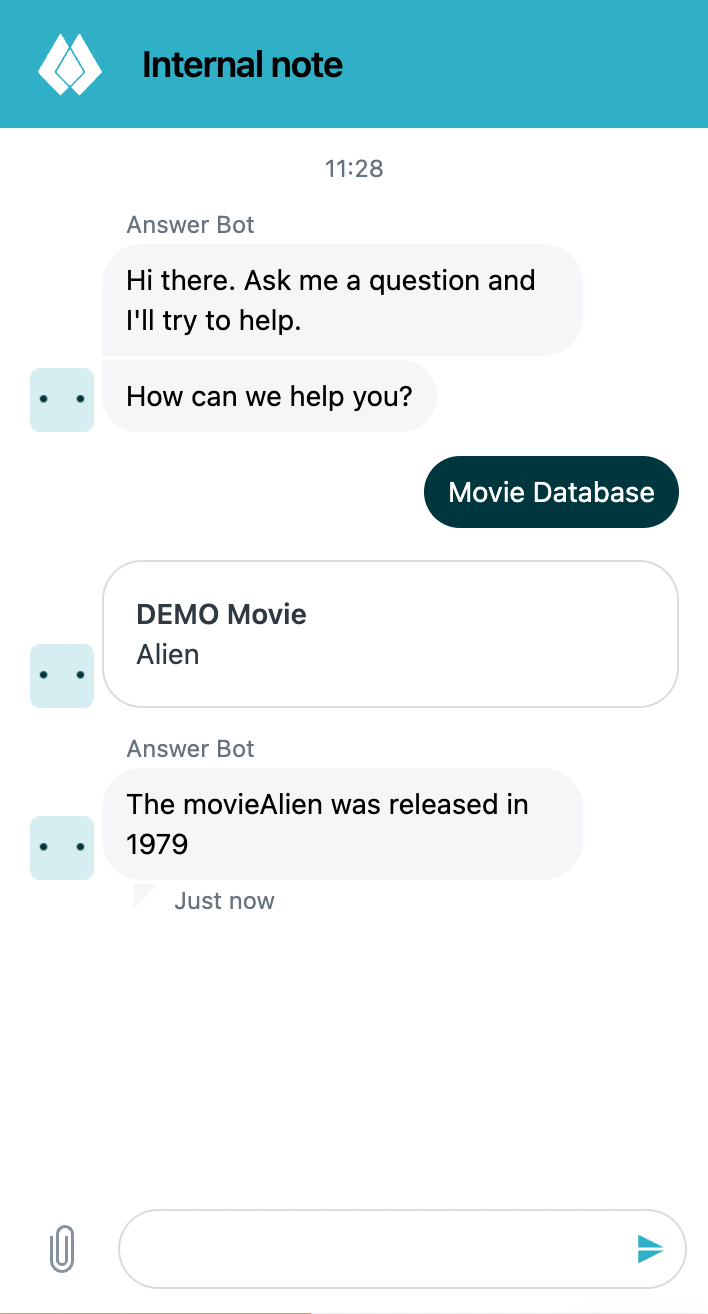Click bot avatar next to 'How can we help you?'
Screen dimensions: 708x1314
62,400
